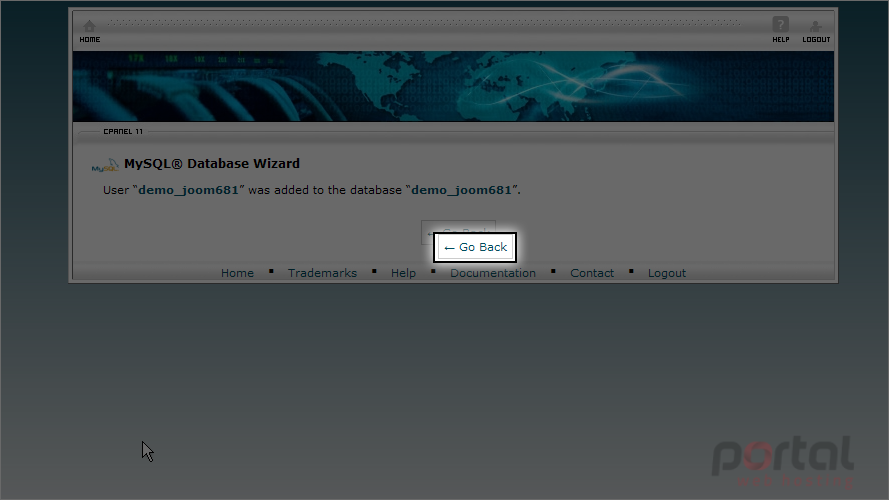Open the Help footer link
The width and height of the screenshot is (889, 500).
[x=403, y=273]
